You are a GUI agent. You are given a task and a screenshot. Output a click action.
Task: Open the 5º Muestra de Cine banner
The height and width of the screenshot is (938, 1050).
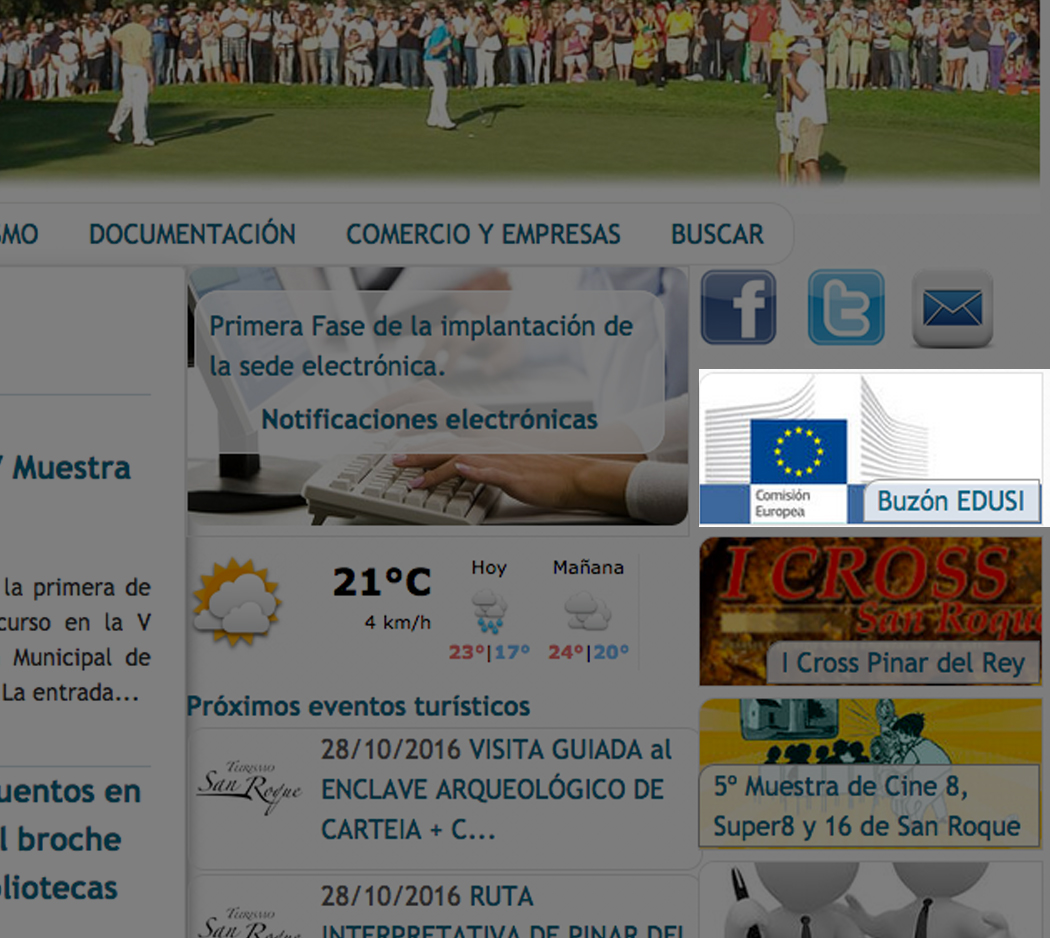(866, 806)
